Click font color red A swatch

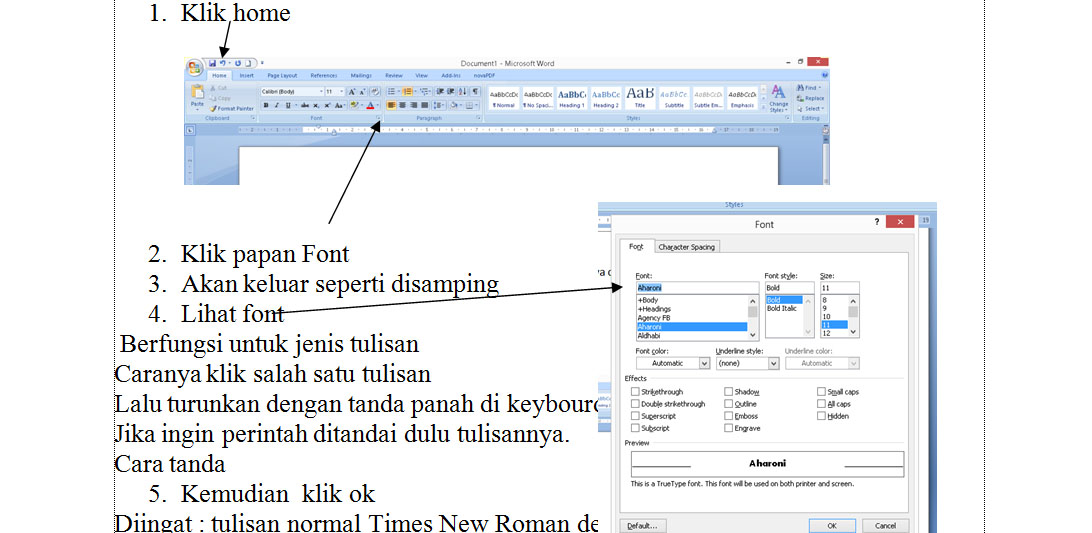(x=370, y=105)
